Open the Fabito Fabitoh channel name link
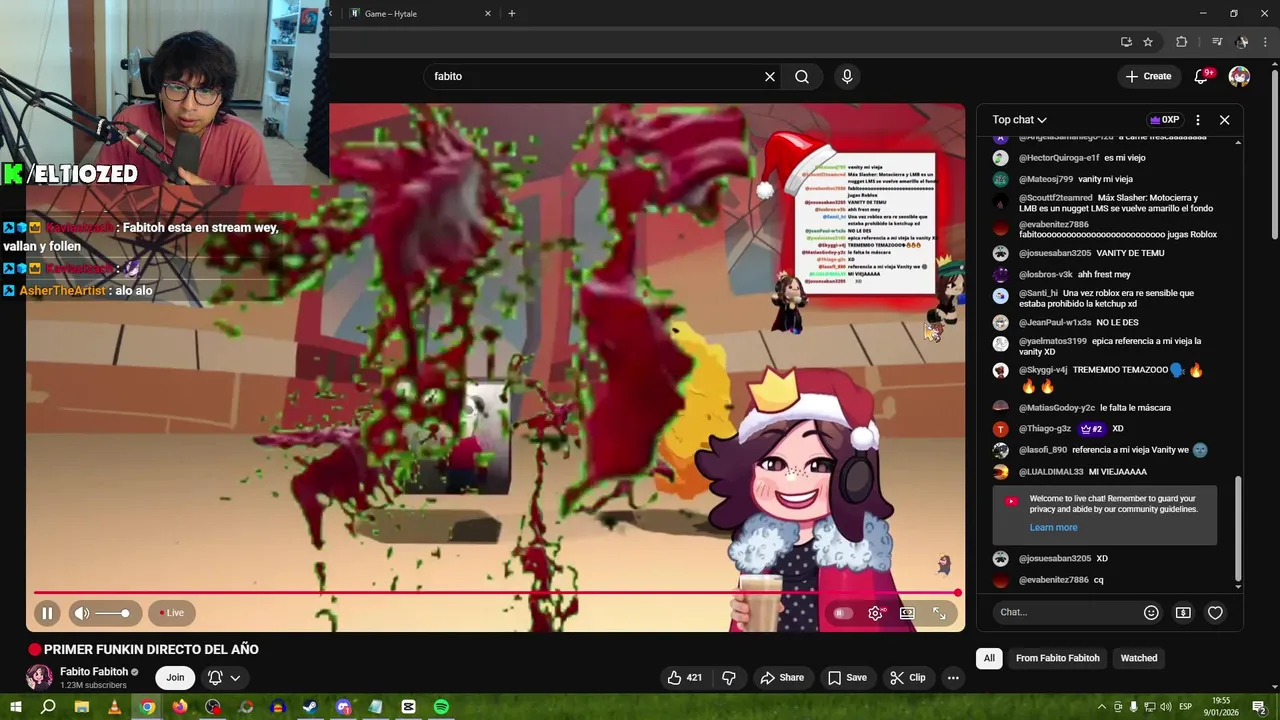Image resolution: width=1280 pixels, height=720 pixels. (x=94, y=672)
